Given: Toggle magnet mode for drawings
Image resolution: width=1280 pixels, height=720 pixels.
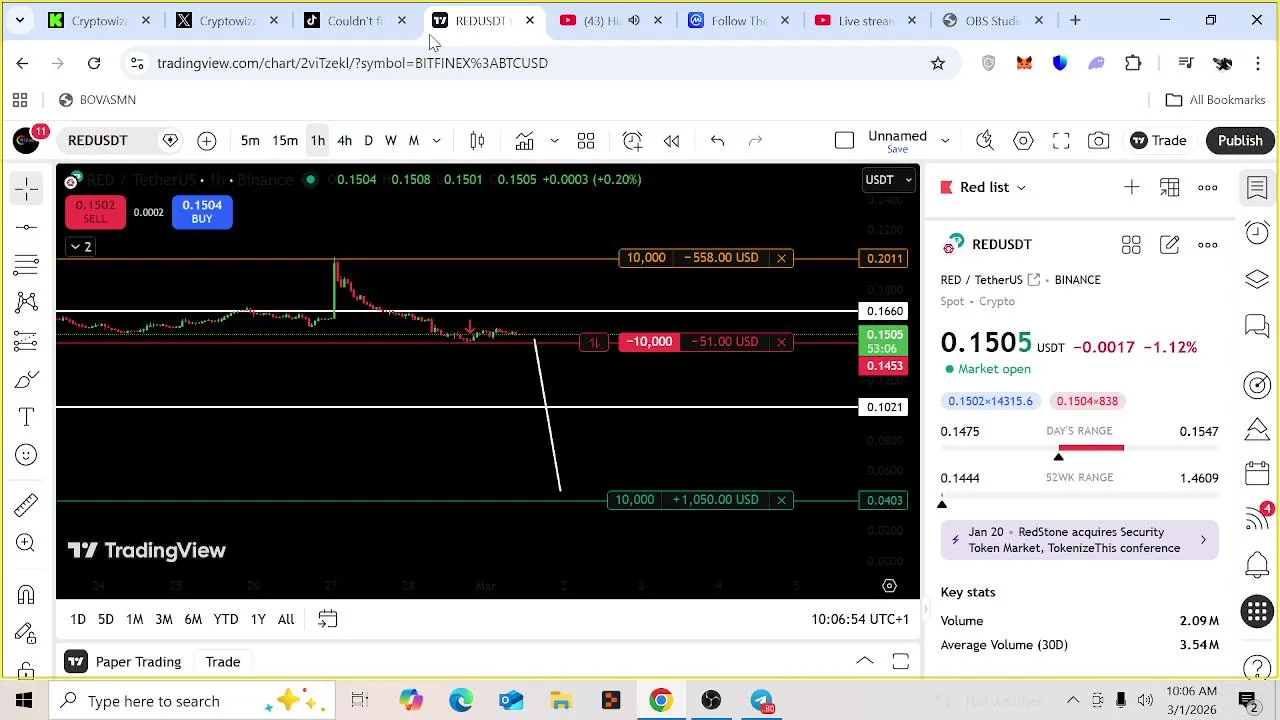Looking at the screenshot, I should (27, 595).
